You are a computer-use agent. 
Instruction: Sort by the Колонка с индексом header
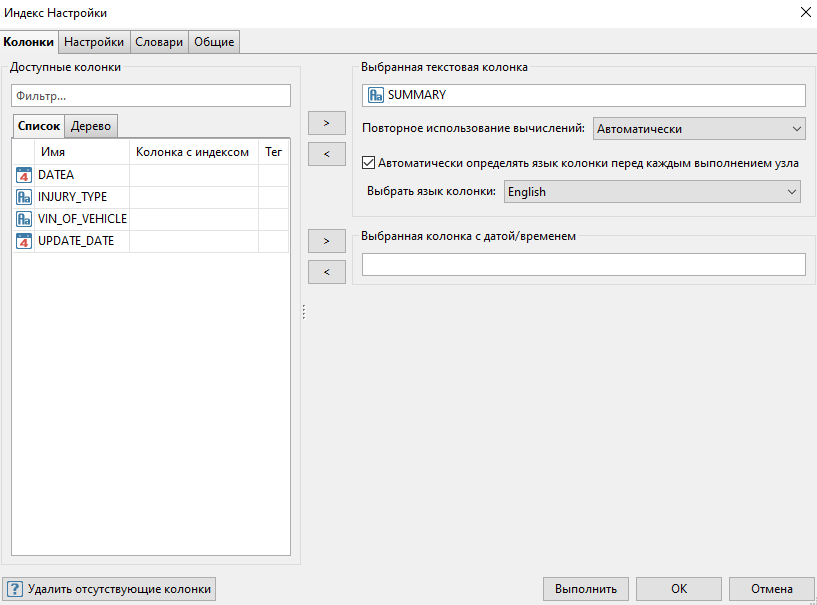pyautogui.click(x=192, y=152)
